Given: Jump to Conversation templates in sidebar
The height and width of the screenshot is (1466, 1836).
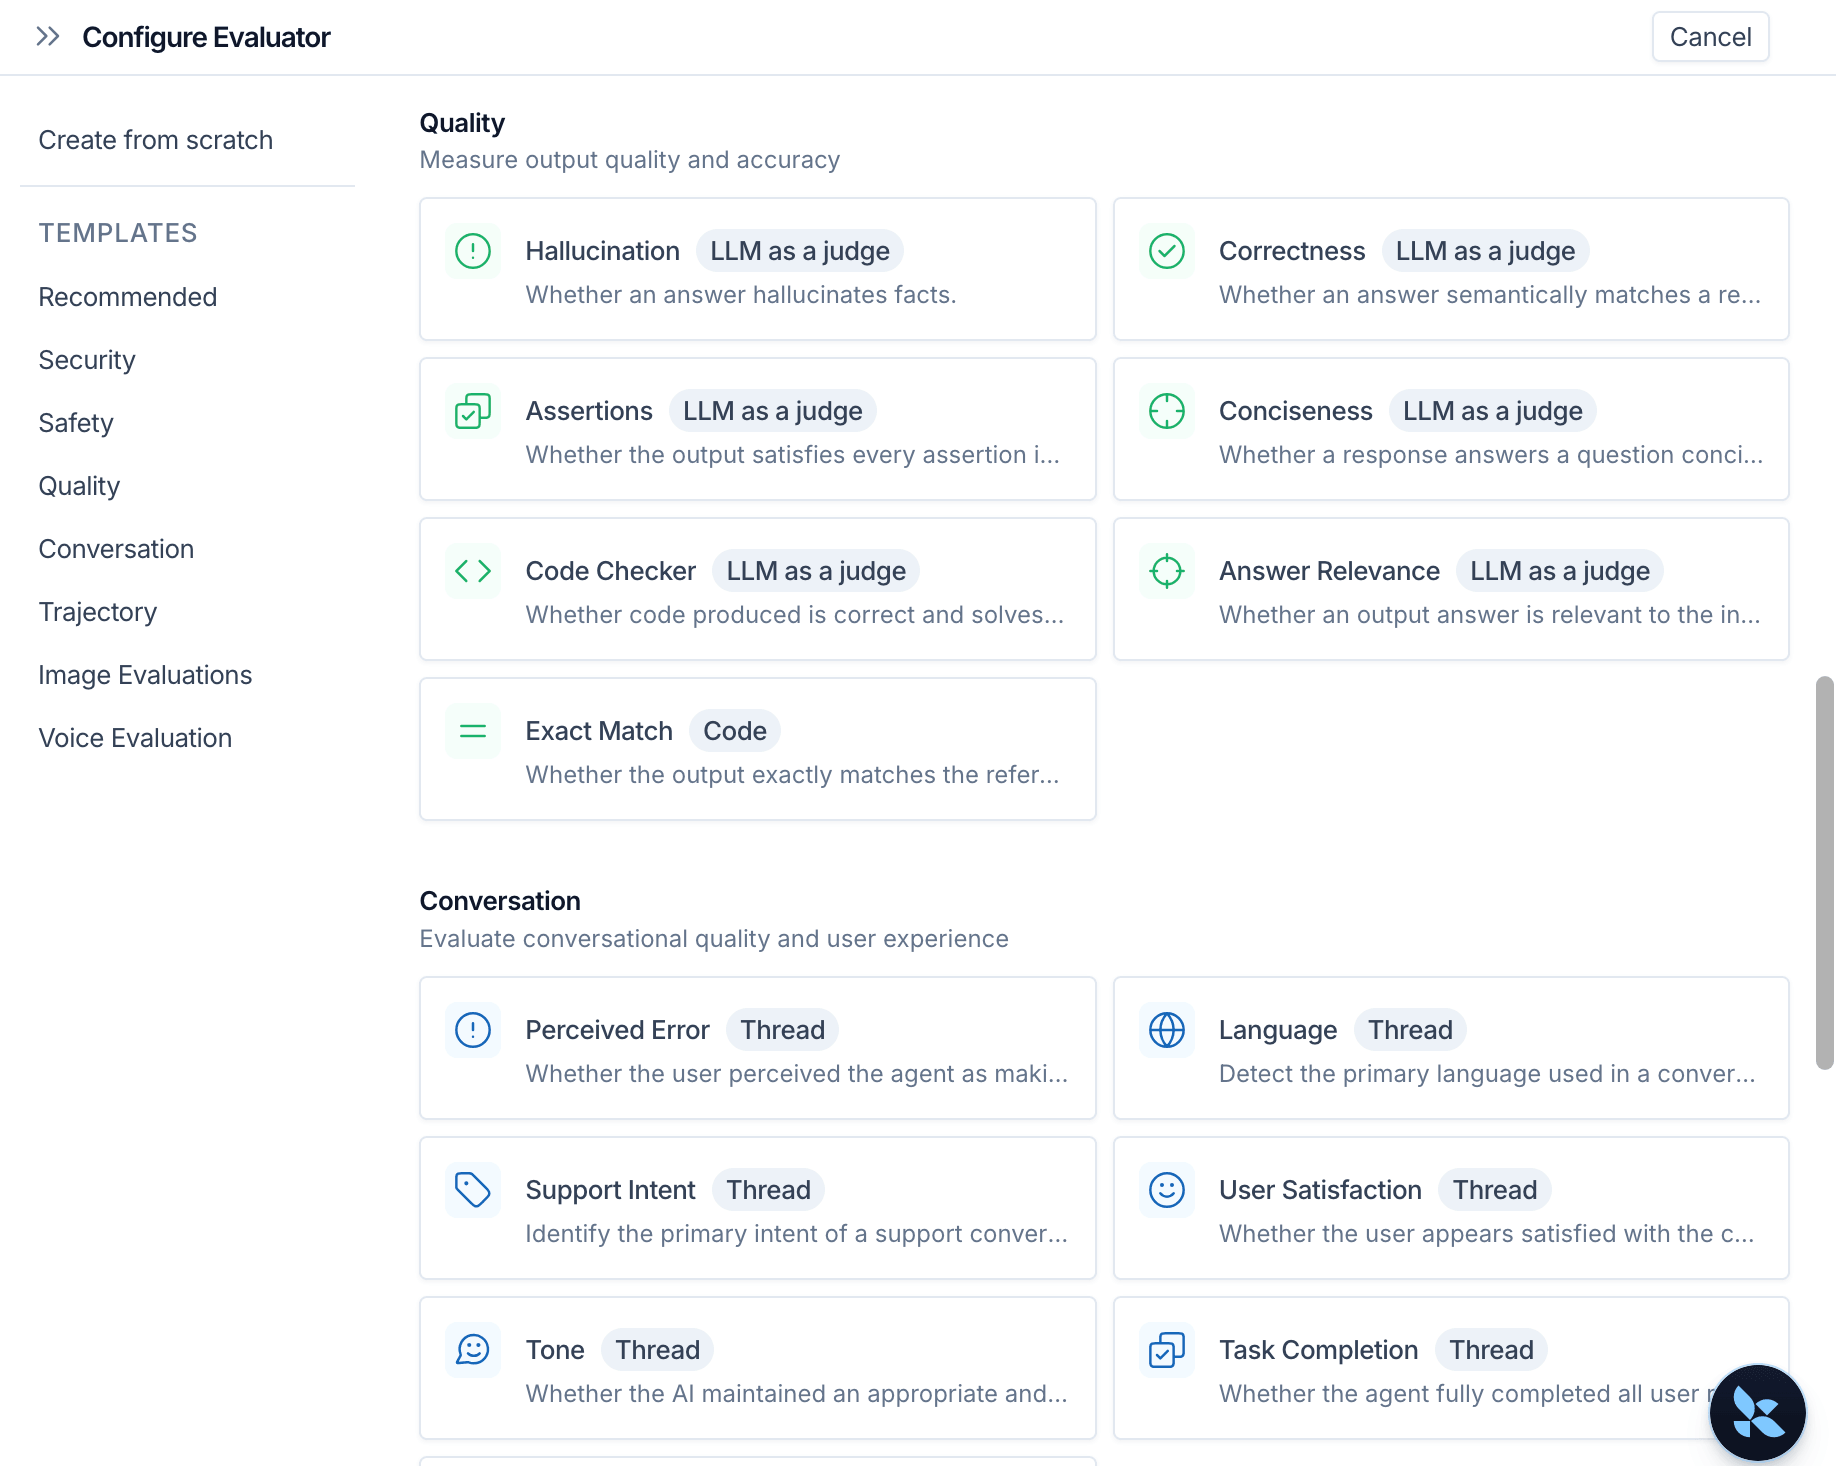Looking at the screenshot, I should (x=116, y=549).
